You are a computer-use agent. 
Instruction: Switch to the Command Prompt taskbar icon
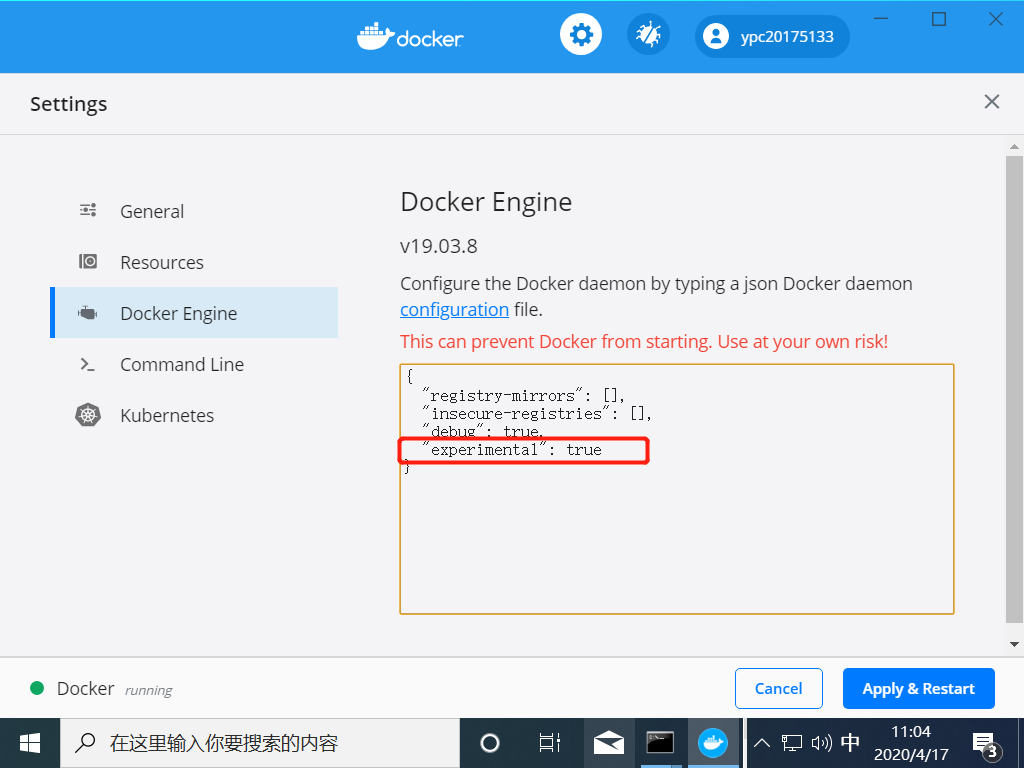660,743
